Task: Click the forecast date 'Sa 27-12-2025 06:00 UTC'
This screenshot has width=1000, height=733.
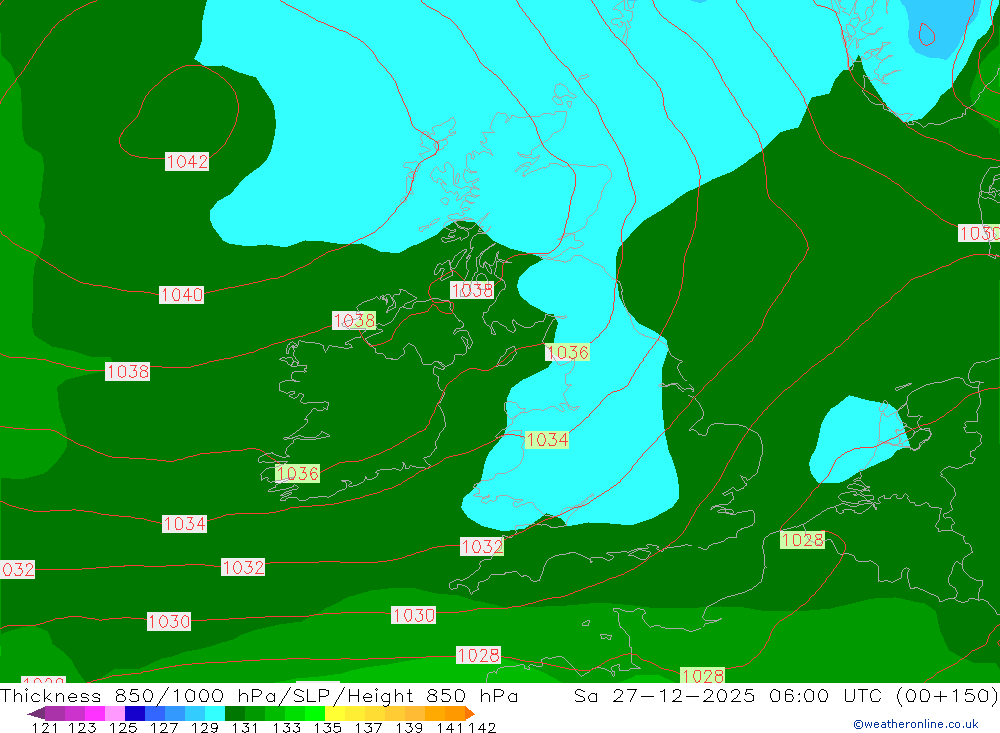Action: 730,695
